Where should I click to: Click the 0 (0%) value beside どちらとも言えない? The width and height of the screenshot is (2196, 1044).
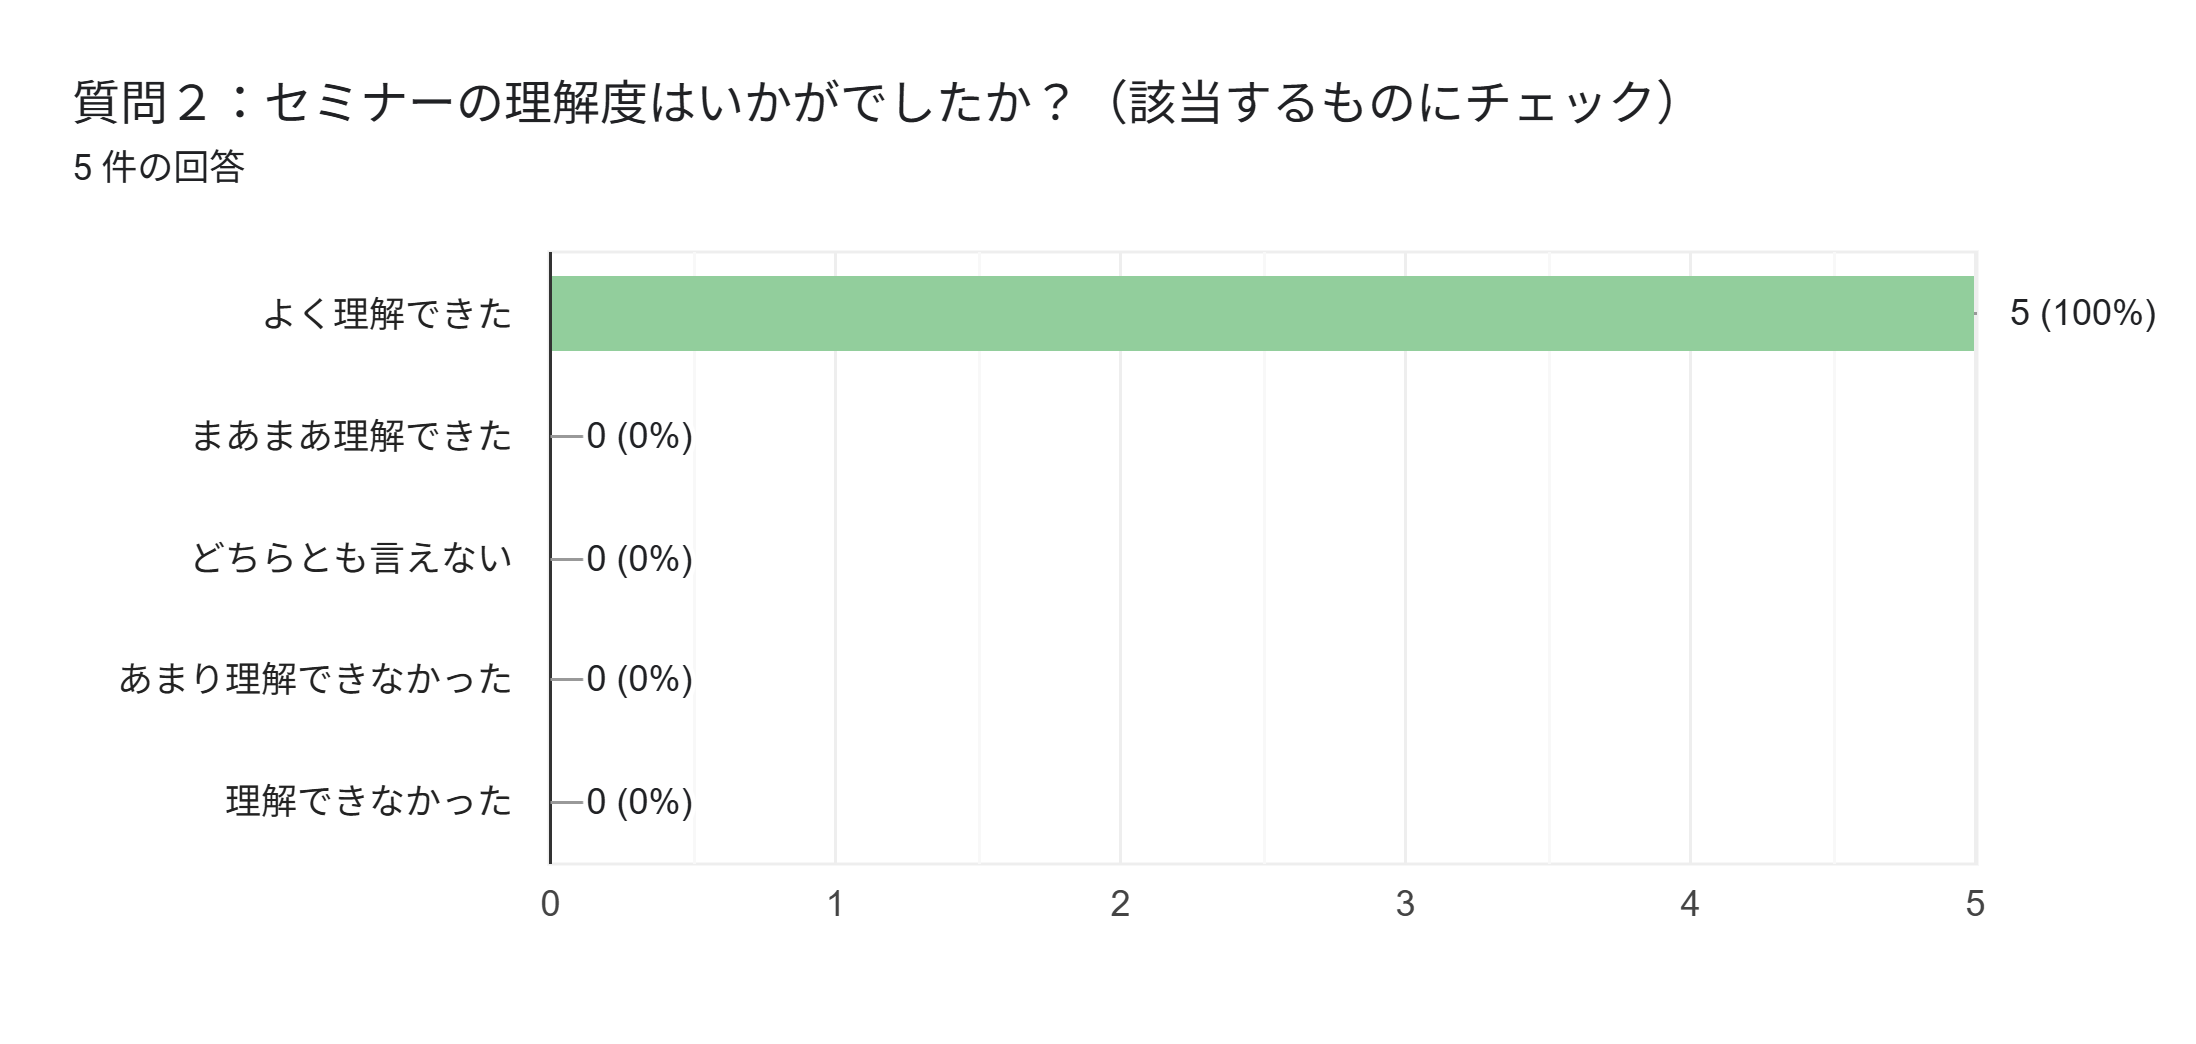coord(639,558)
